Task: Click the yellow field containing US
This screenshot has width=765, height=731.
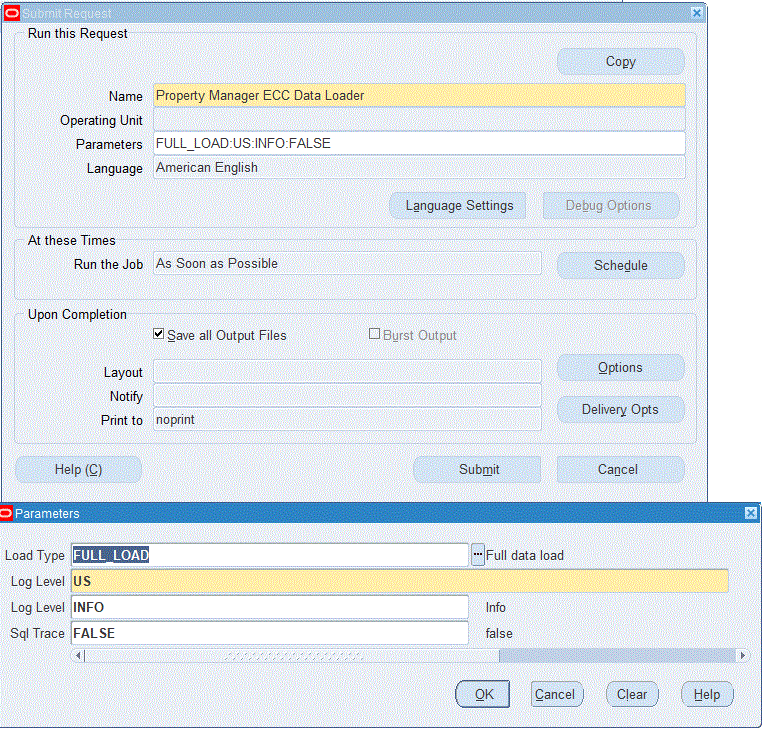Action: click(x=400, y=581)
